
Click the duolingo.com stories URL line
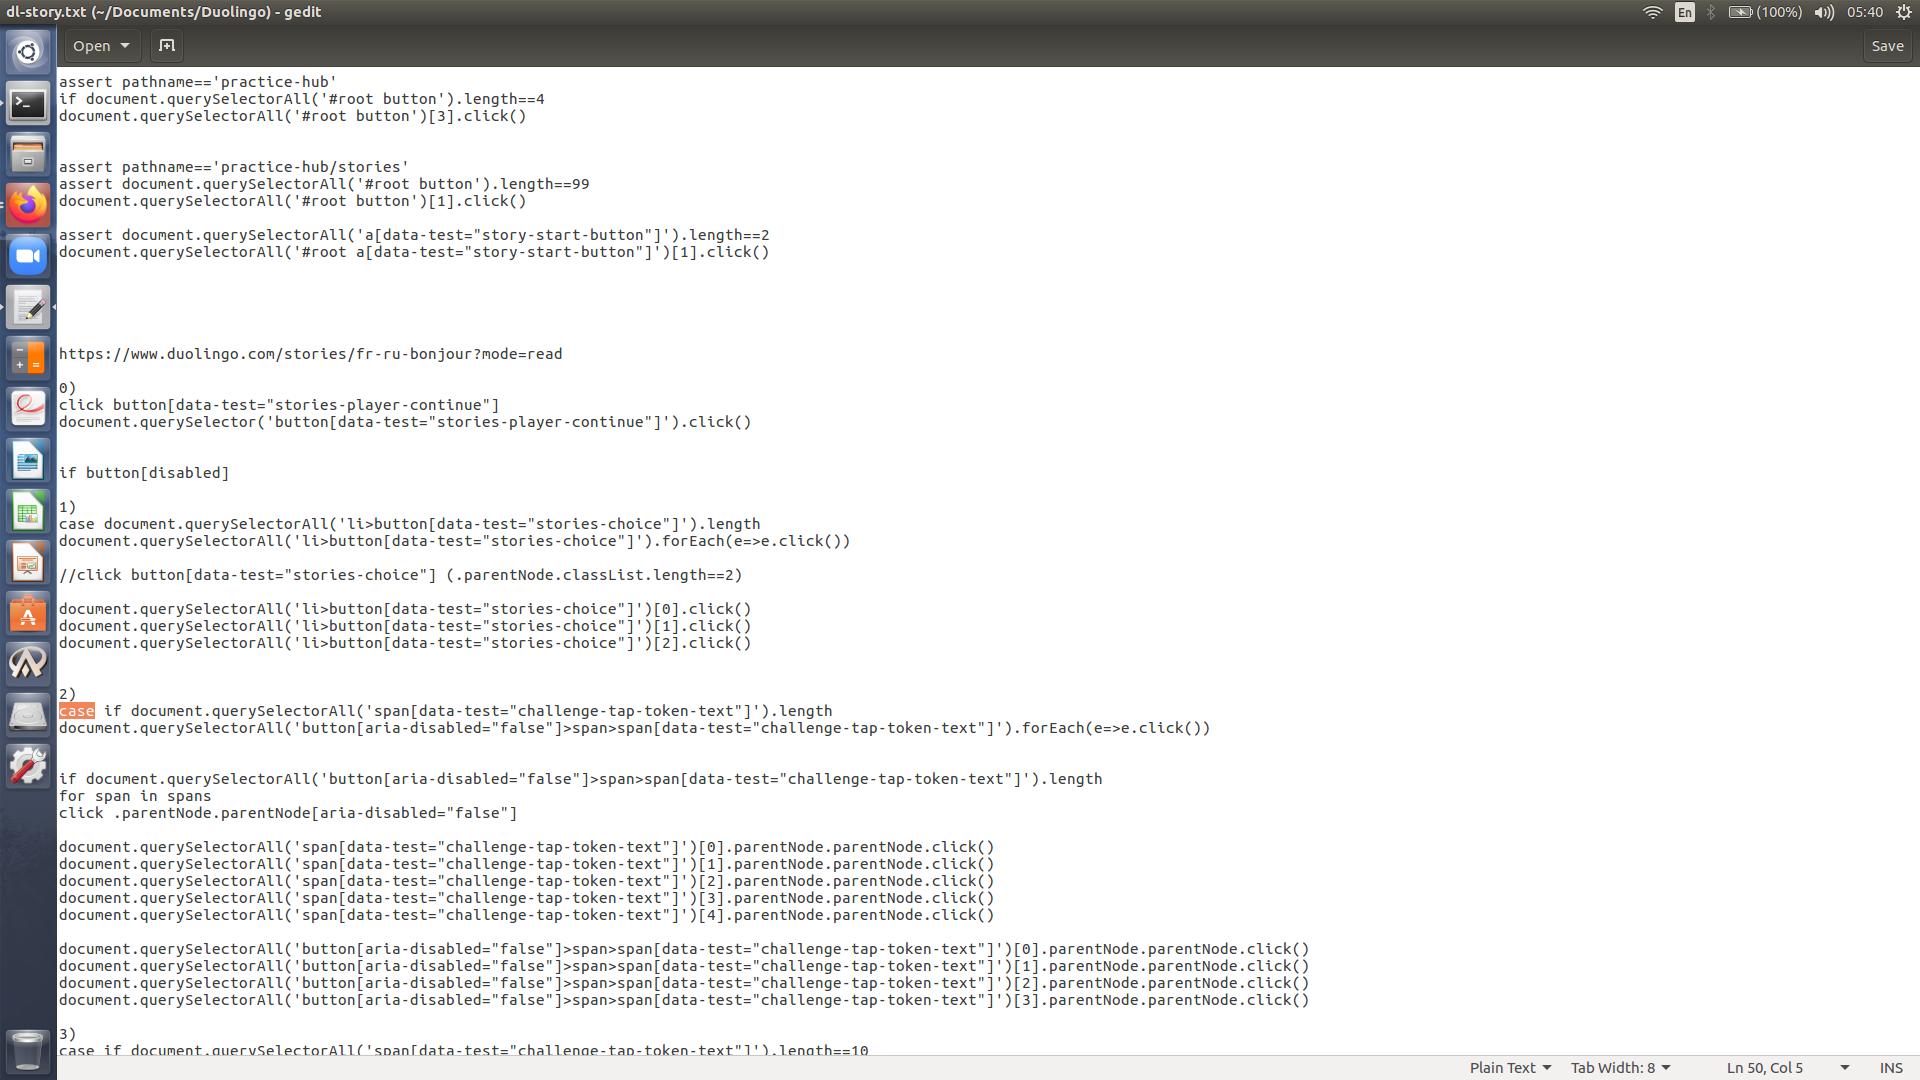click(310, 354)
